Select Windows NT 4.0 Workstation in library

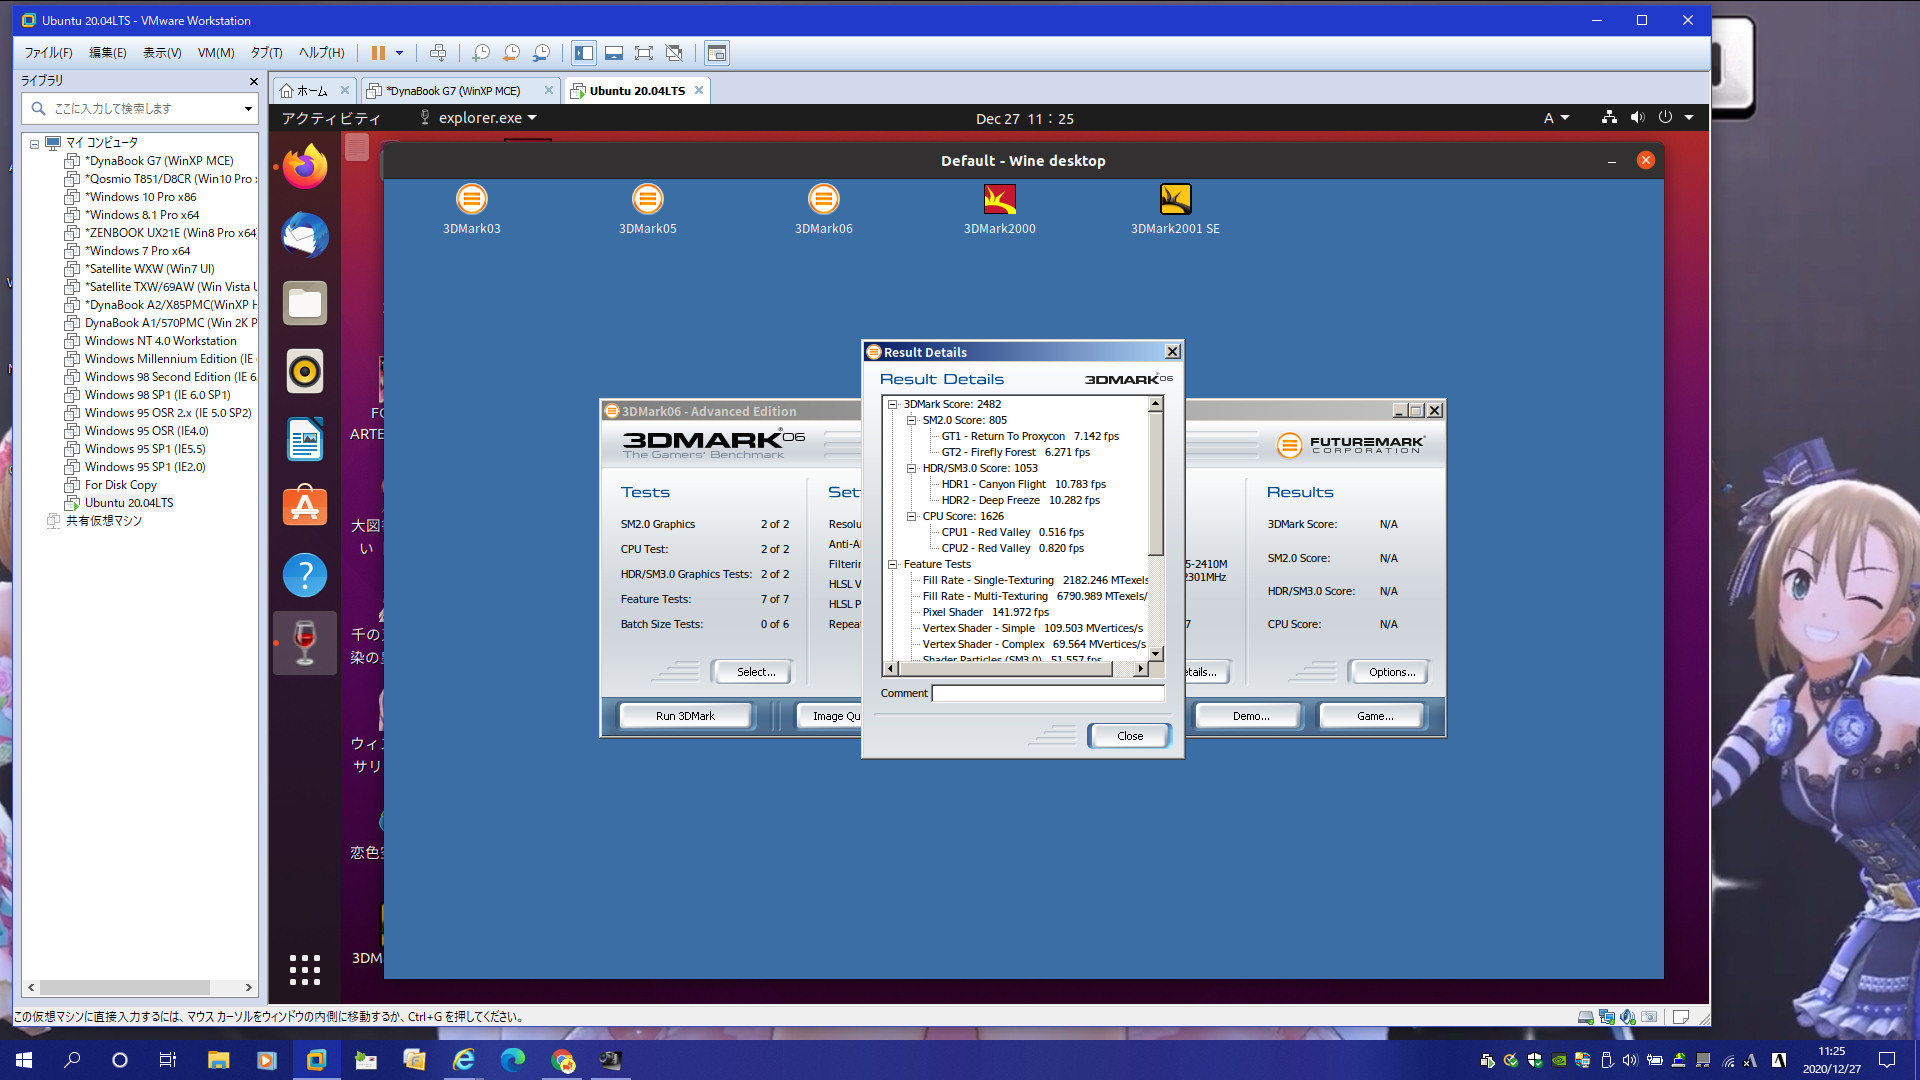[x=160, y=341]
